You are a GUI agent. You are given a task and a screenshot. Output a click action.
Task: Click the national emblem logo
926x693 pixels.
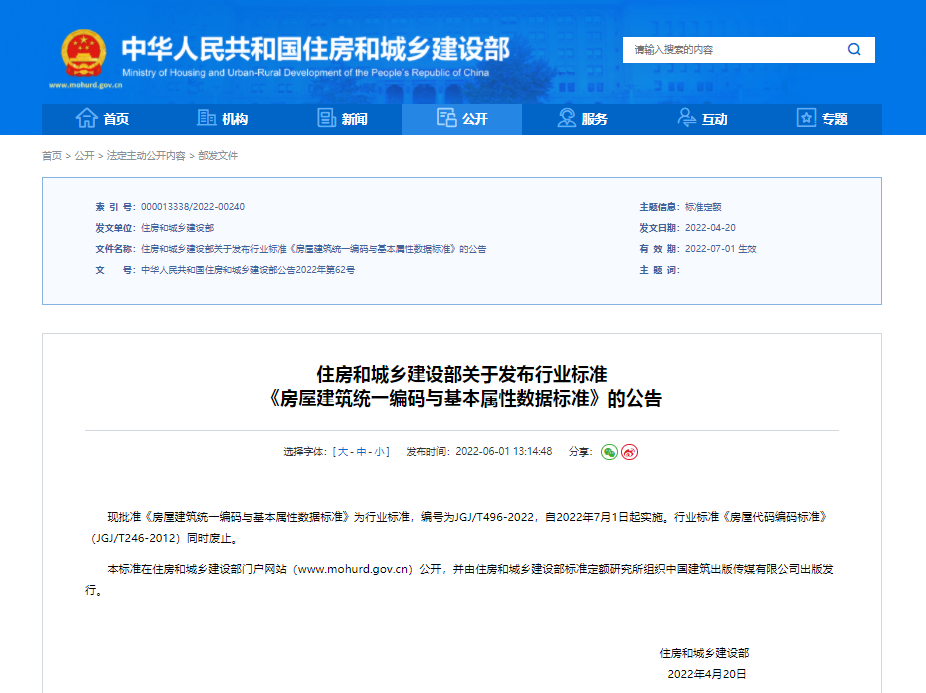[83, 53]
